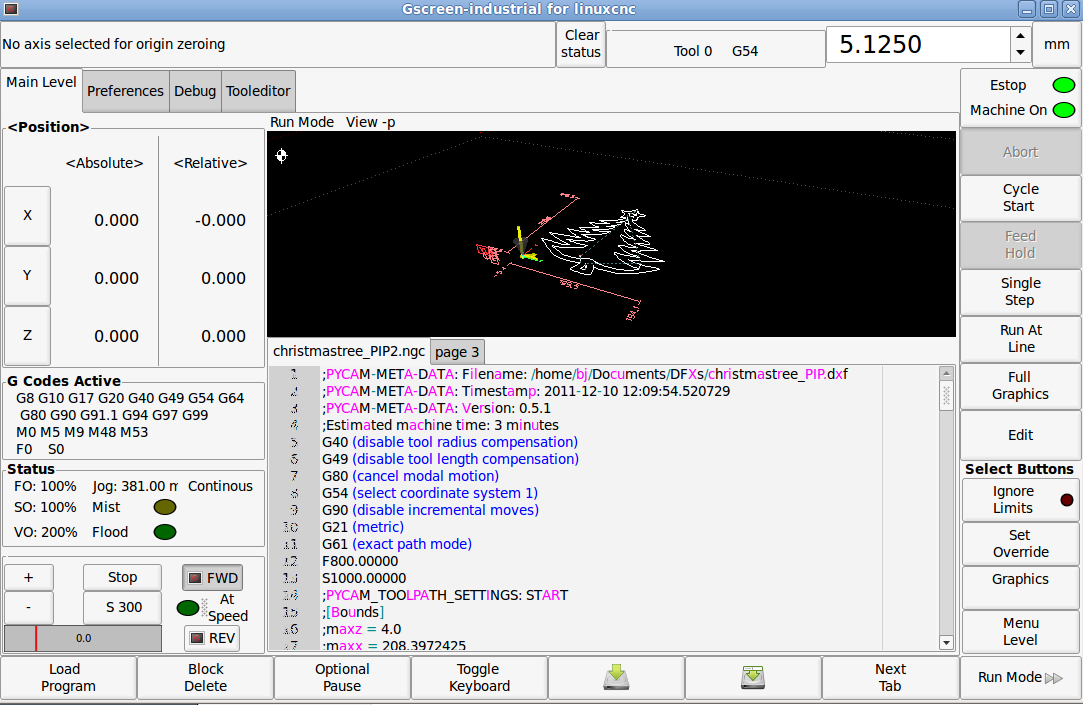Switch to the Tooleditor tab
Image resolution: width=1083 pixels, height=705 pixels.
pyautogui.click(x=258, y=91)
